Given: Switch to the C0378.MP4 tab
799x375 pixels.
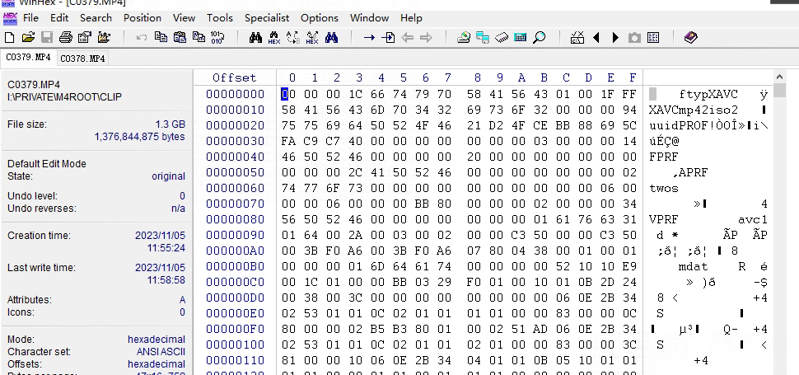Looking at the screenshot, I should tap(83, 59).
